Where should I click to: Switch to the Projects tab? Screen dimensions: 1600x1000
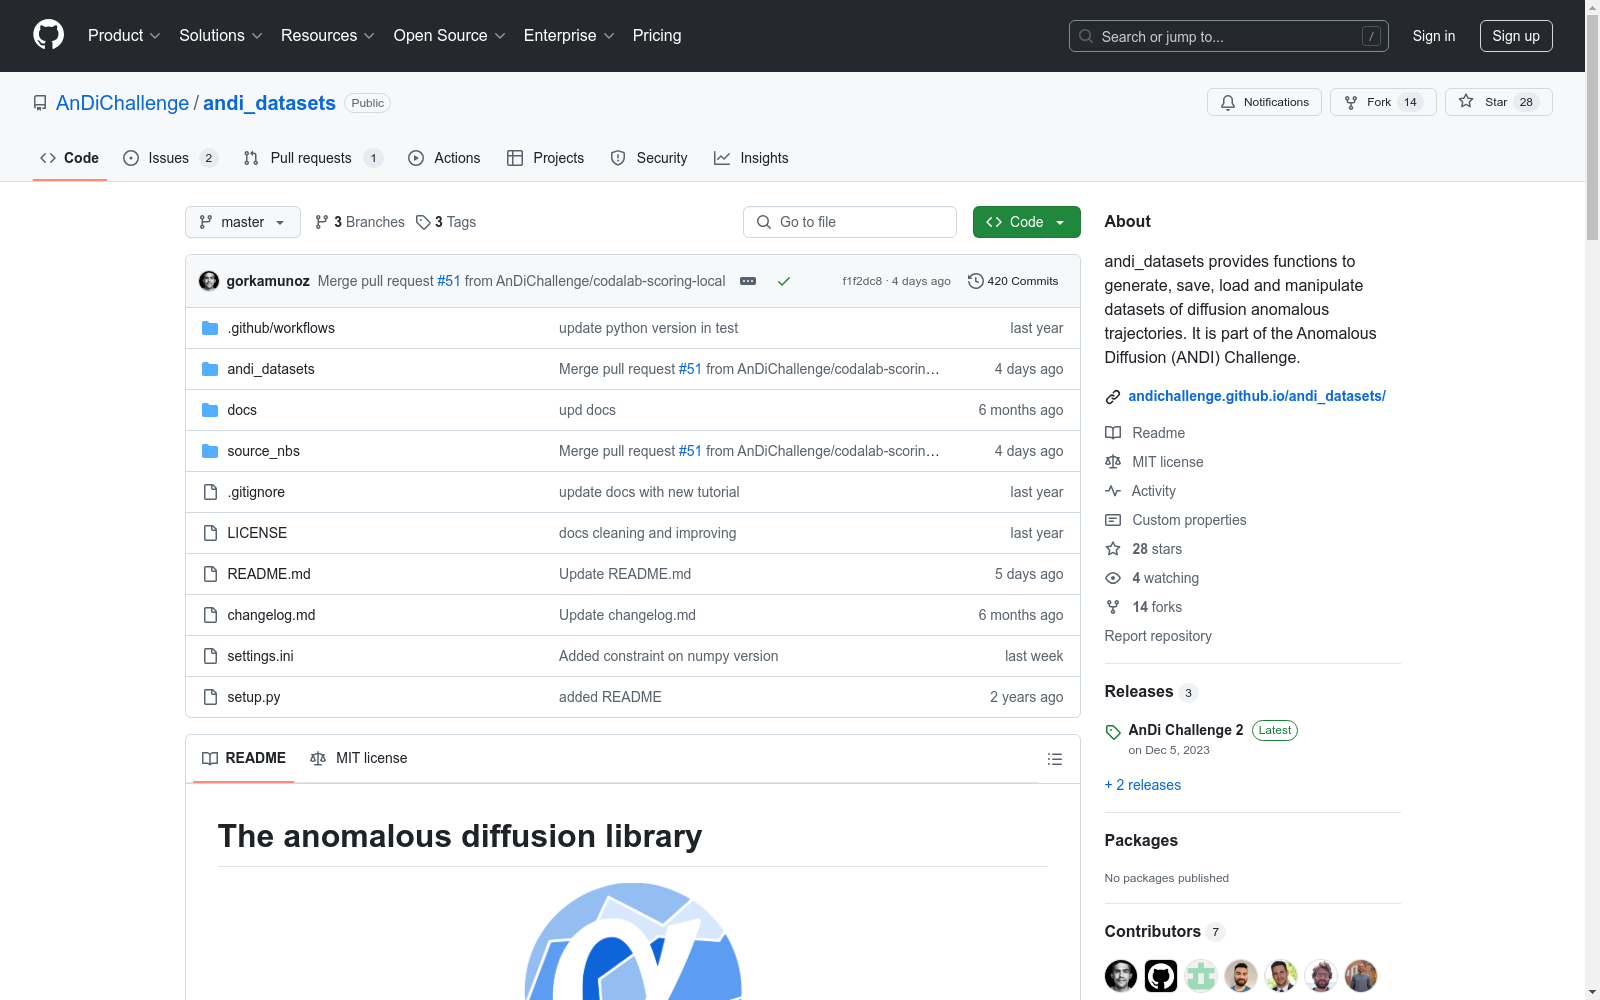(x=545, y=158)
